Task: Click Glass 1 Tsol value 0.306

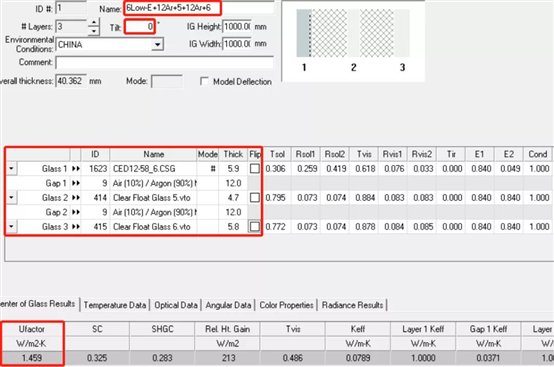Action: click(x=277, y=169)
